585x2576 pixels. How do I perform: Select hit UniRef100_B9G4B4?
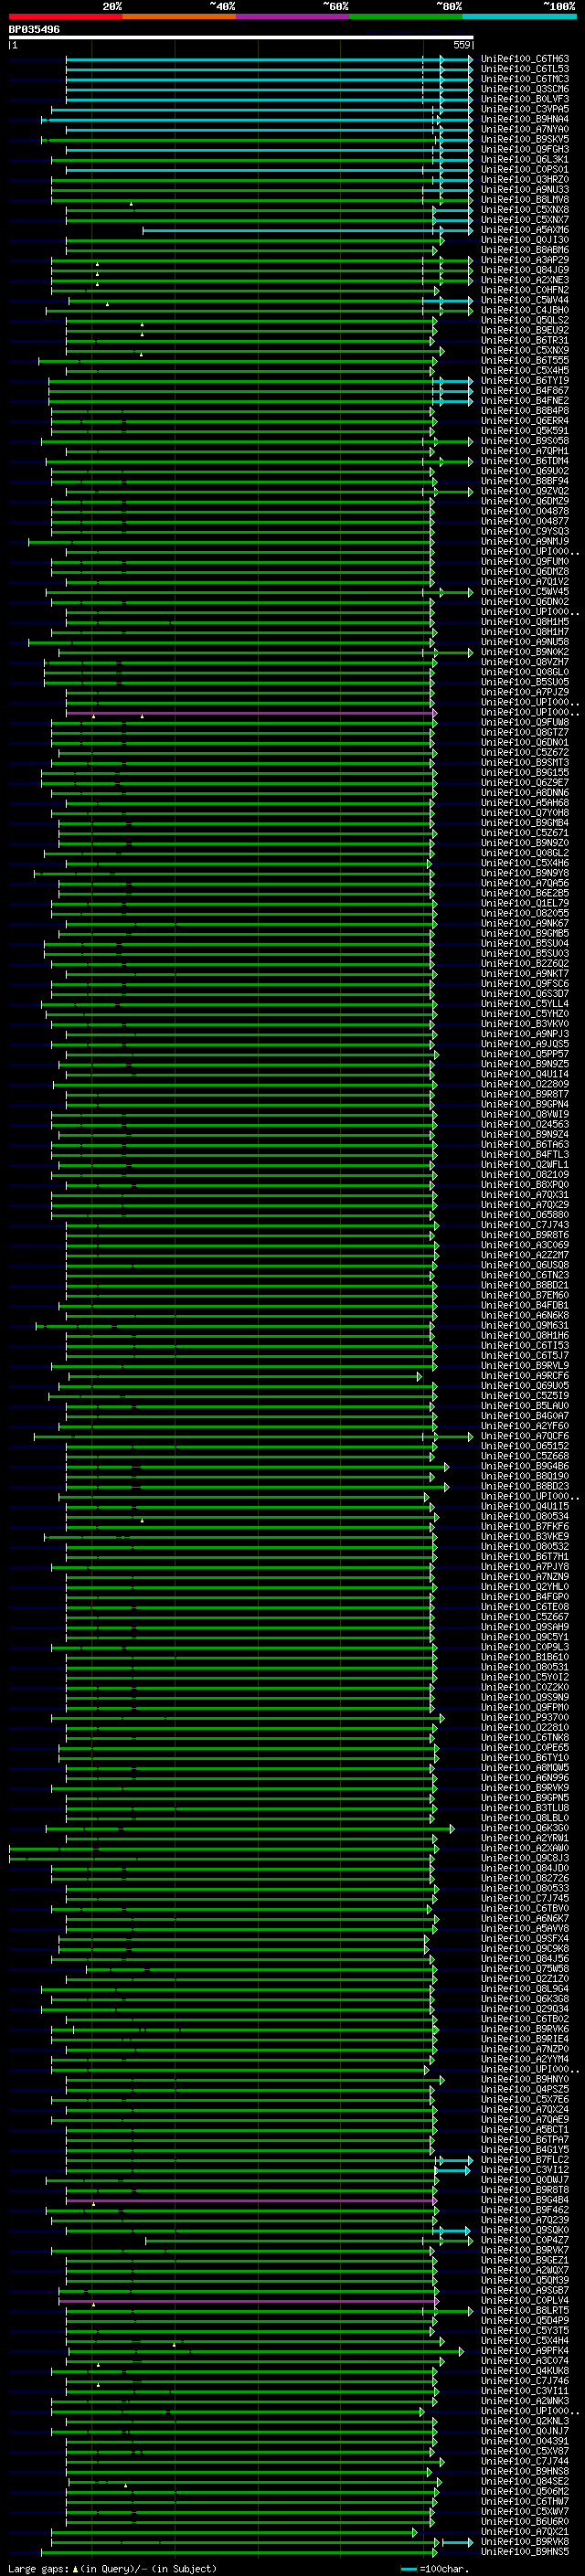525,2199
